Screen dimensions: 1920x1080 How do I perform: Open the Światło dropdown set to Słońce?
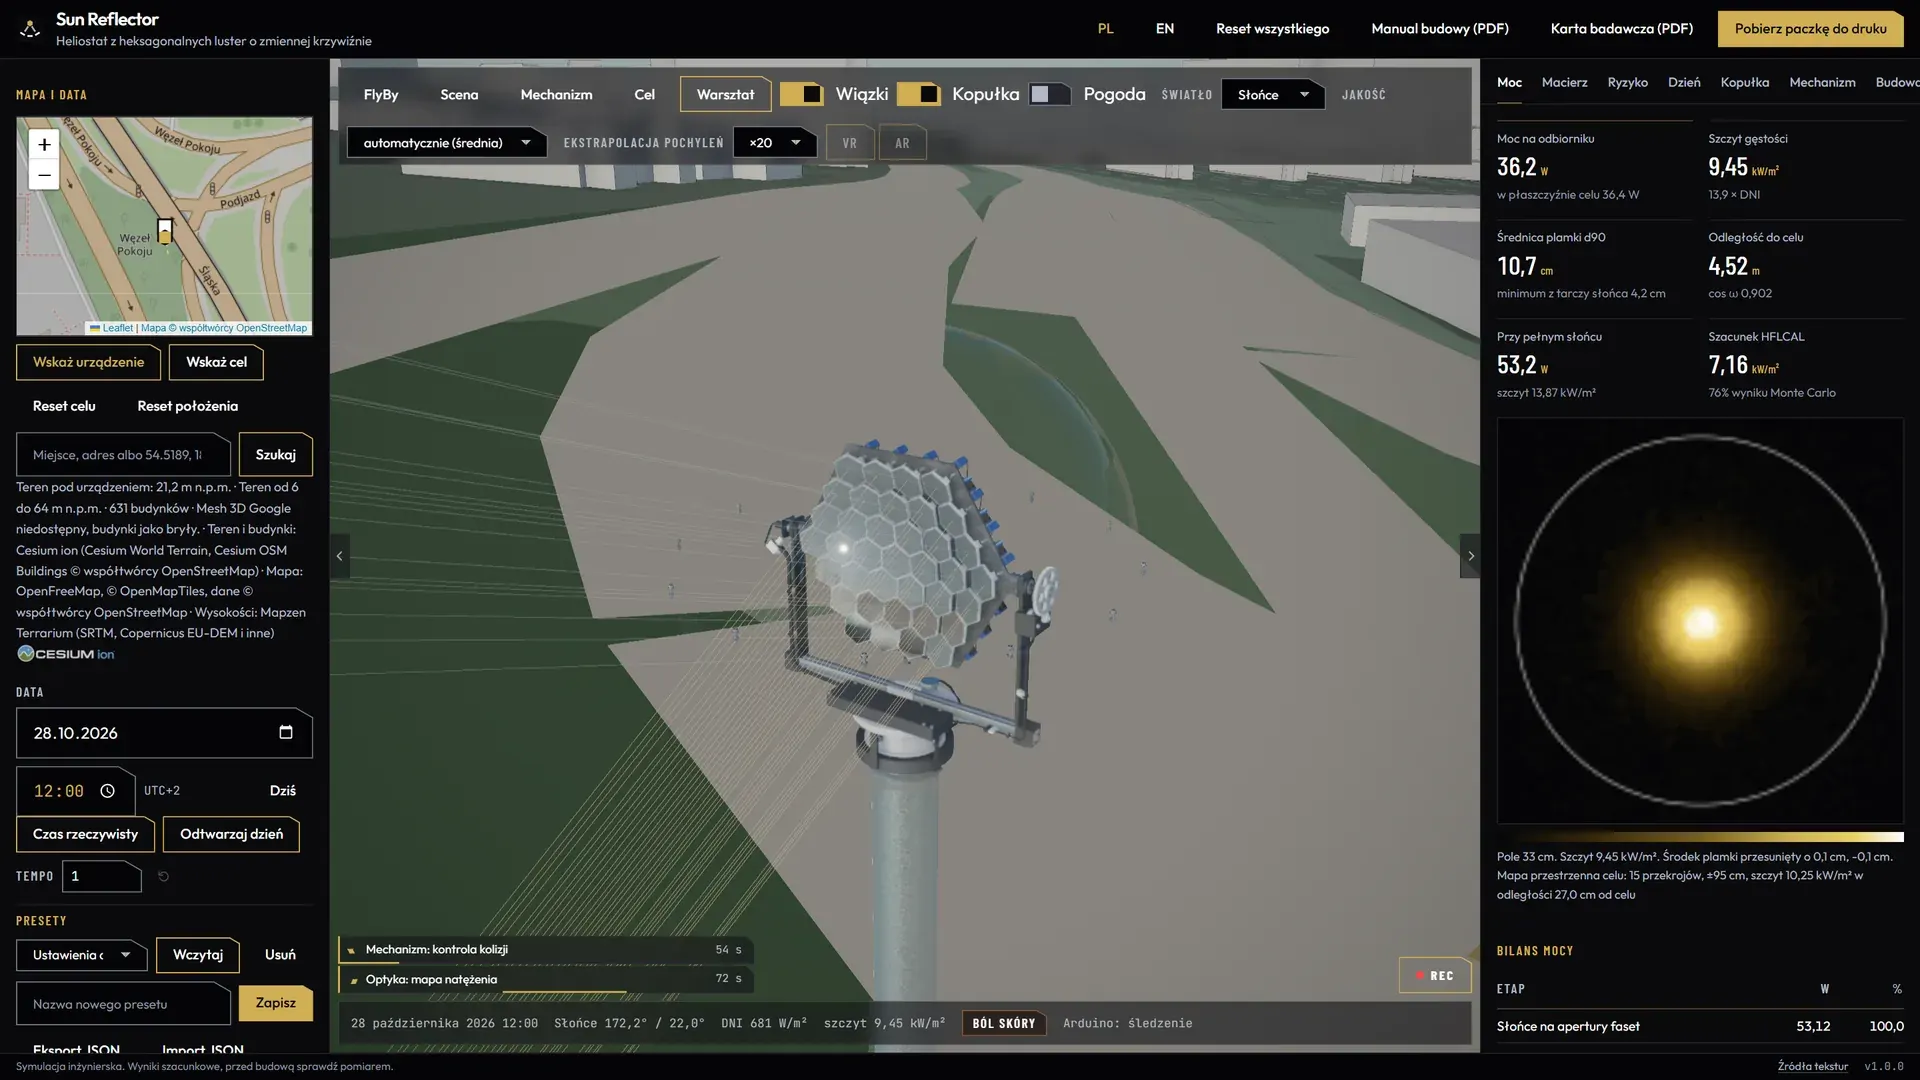pos(1273,94)
